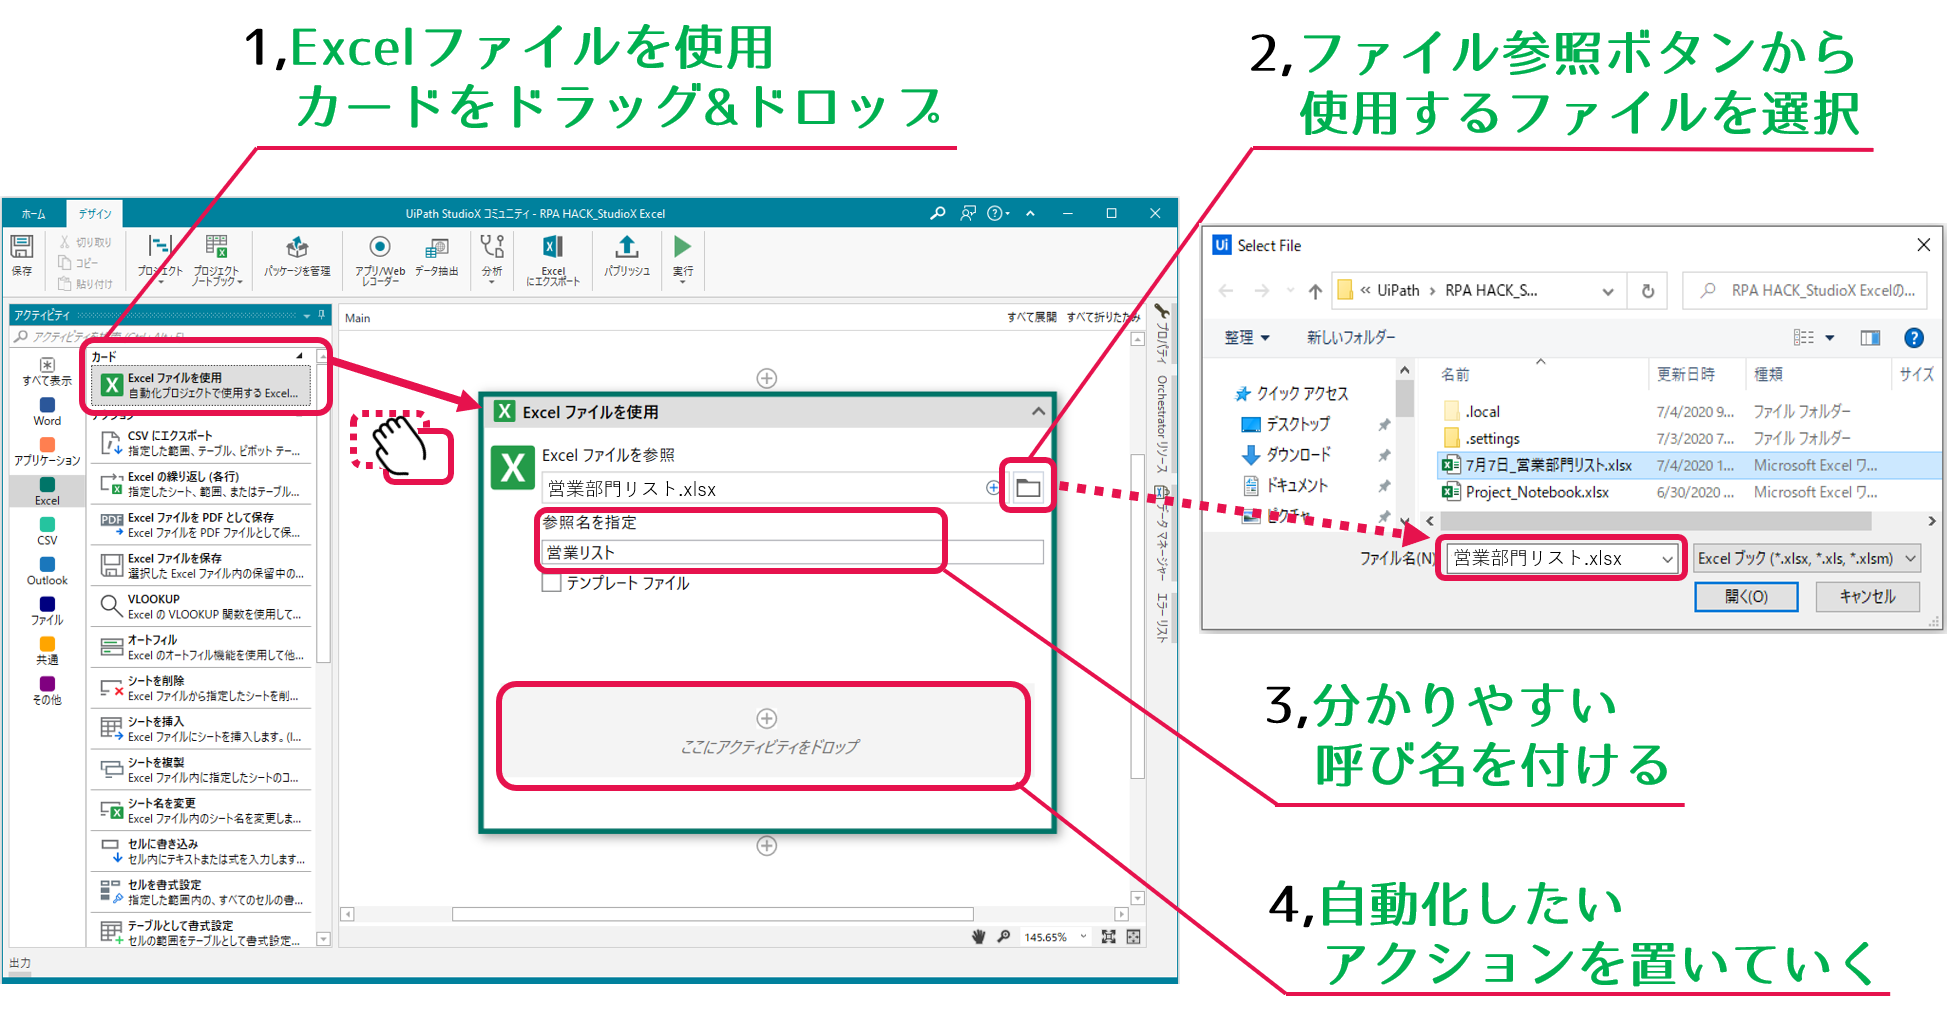Screen dimensions: 1947x1023
Task: Open the Data Manager (データ マネージャー) side tab
Action: pos(1162,533)
